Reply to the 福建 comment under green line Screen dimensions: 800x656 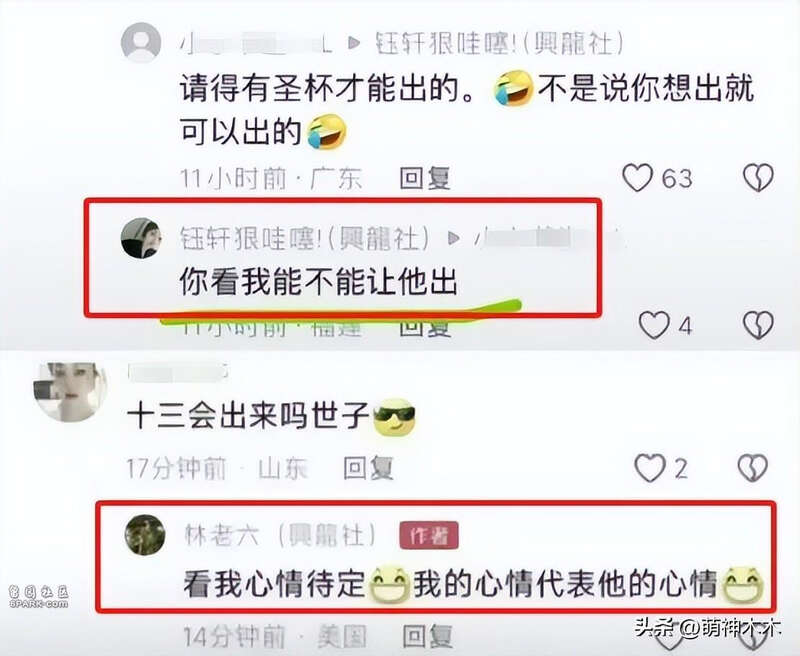[x=424, y=326]
